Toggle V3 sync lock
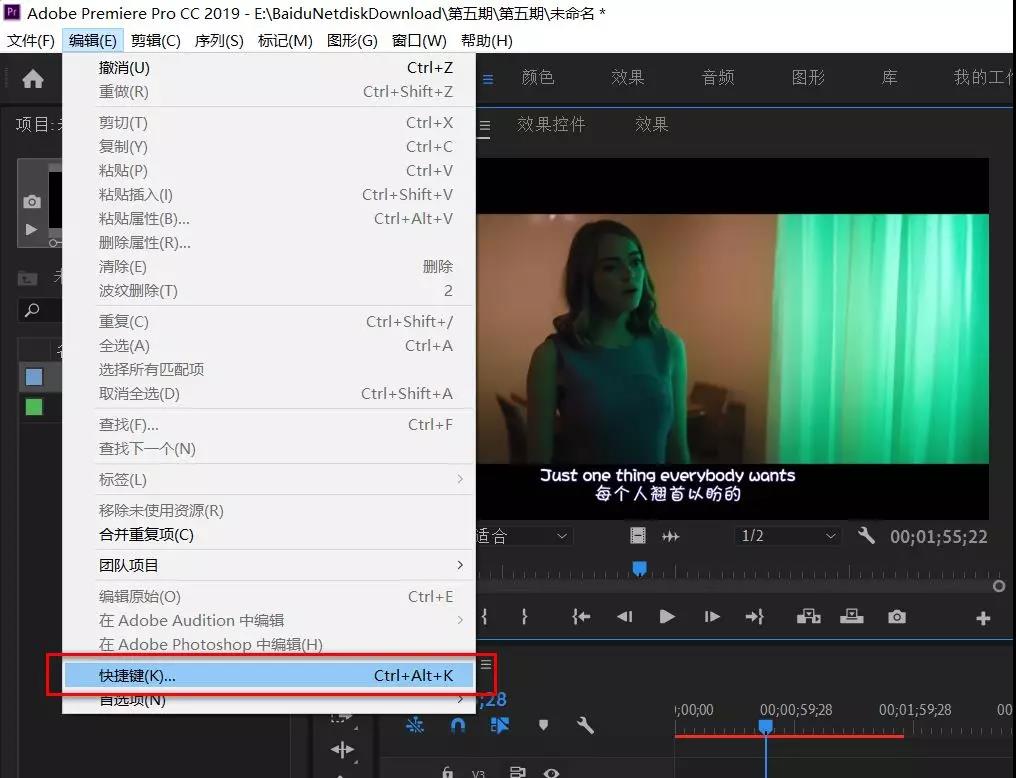The image size is (1016, 778). (517, 772)
